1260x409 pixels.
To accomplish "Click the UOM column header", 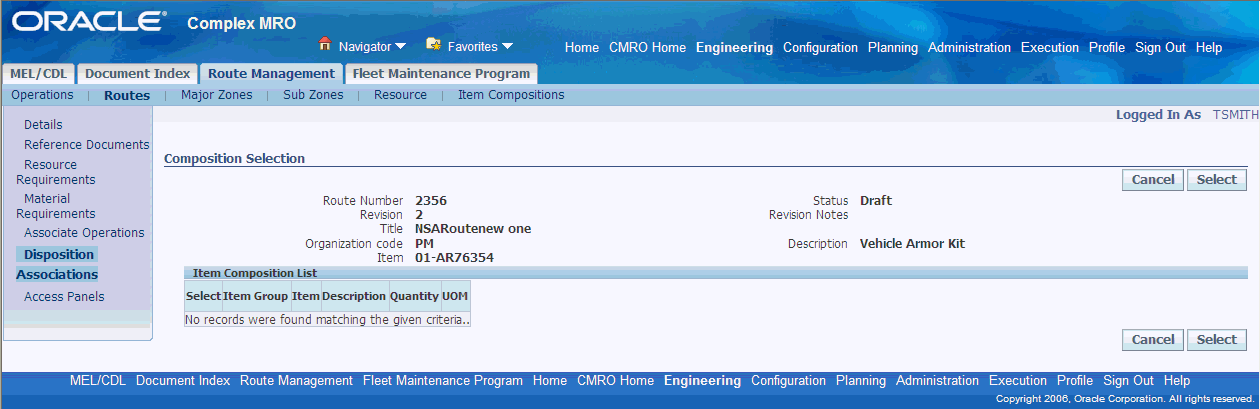I will [455, 296].
